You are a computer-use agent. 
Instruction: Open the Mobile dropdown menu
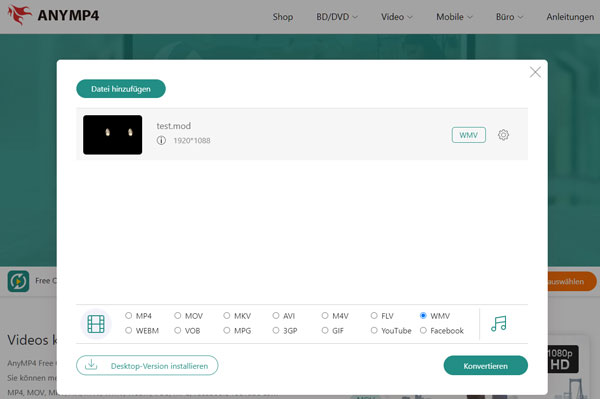pos(455,17)
